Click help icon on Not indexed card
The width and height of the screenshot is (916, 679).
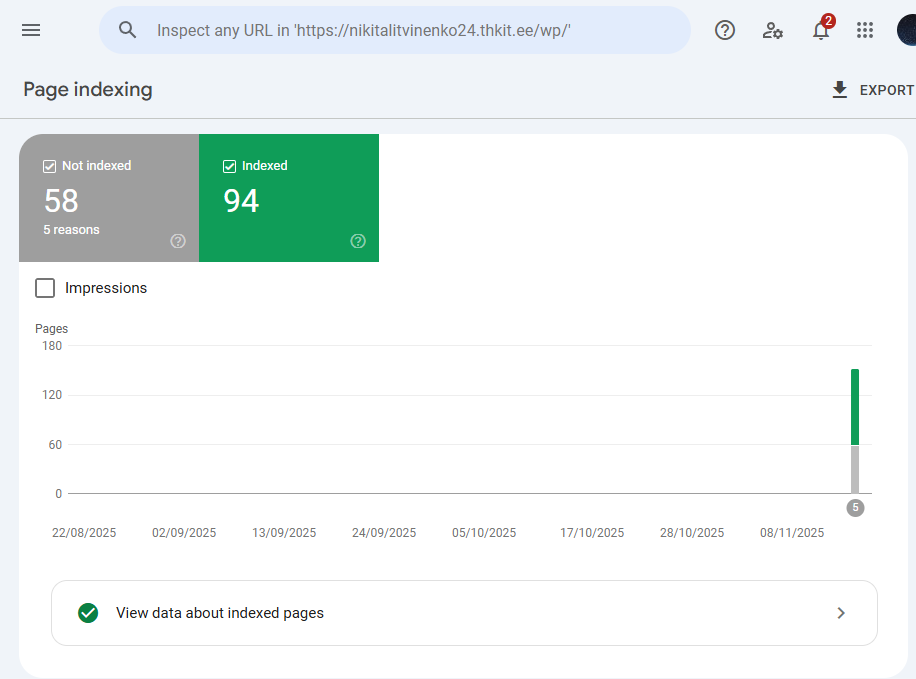pos(178,241)
